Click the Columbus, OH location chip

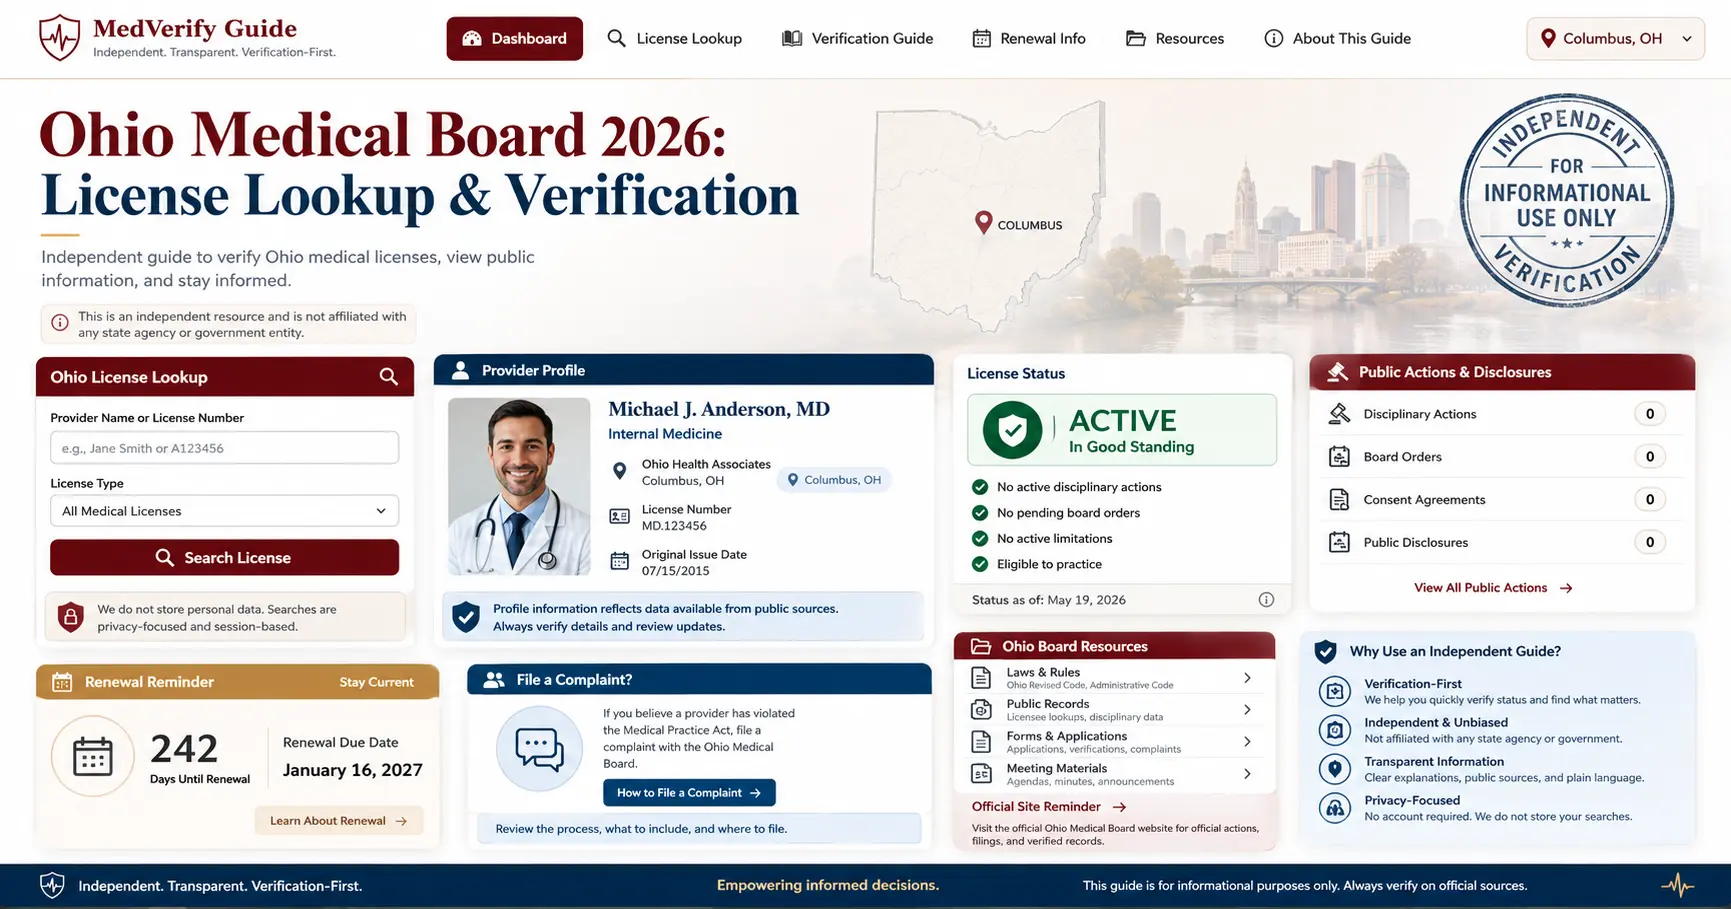click(834, 480)
